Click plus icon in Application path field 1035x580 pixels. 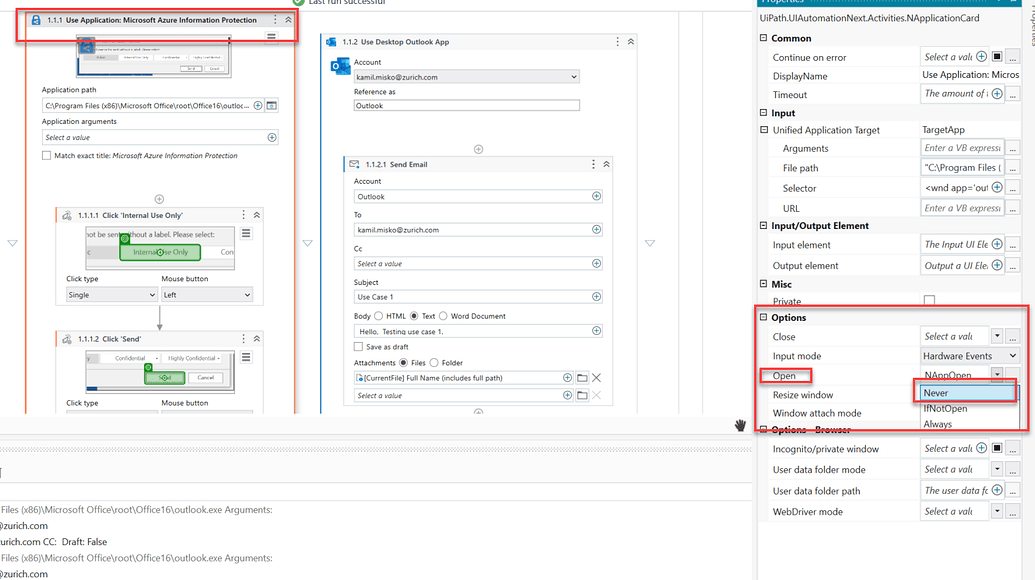[258, 106]
